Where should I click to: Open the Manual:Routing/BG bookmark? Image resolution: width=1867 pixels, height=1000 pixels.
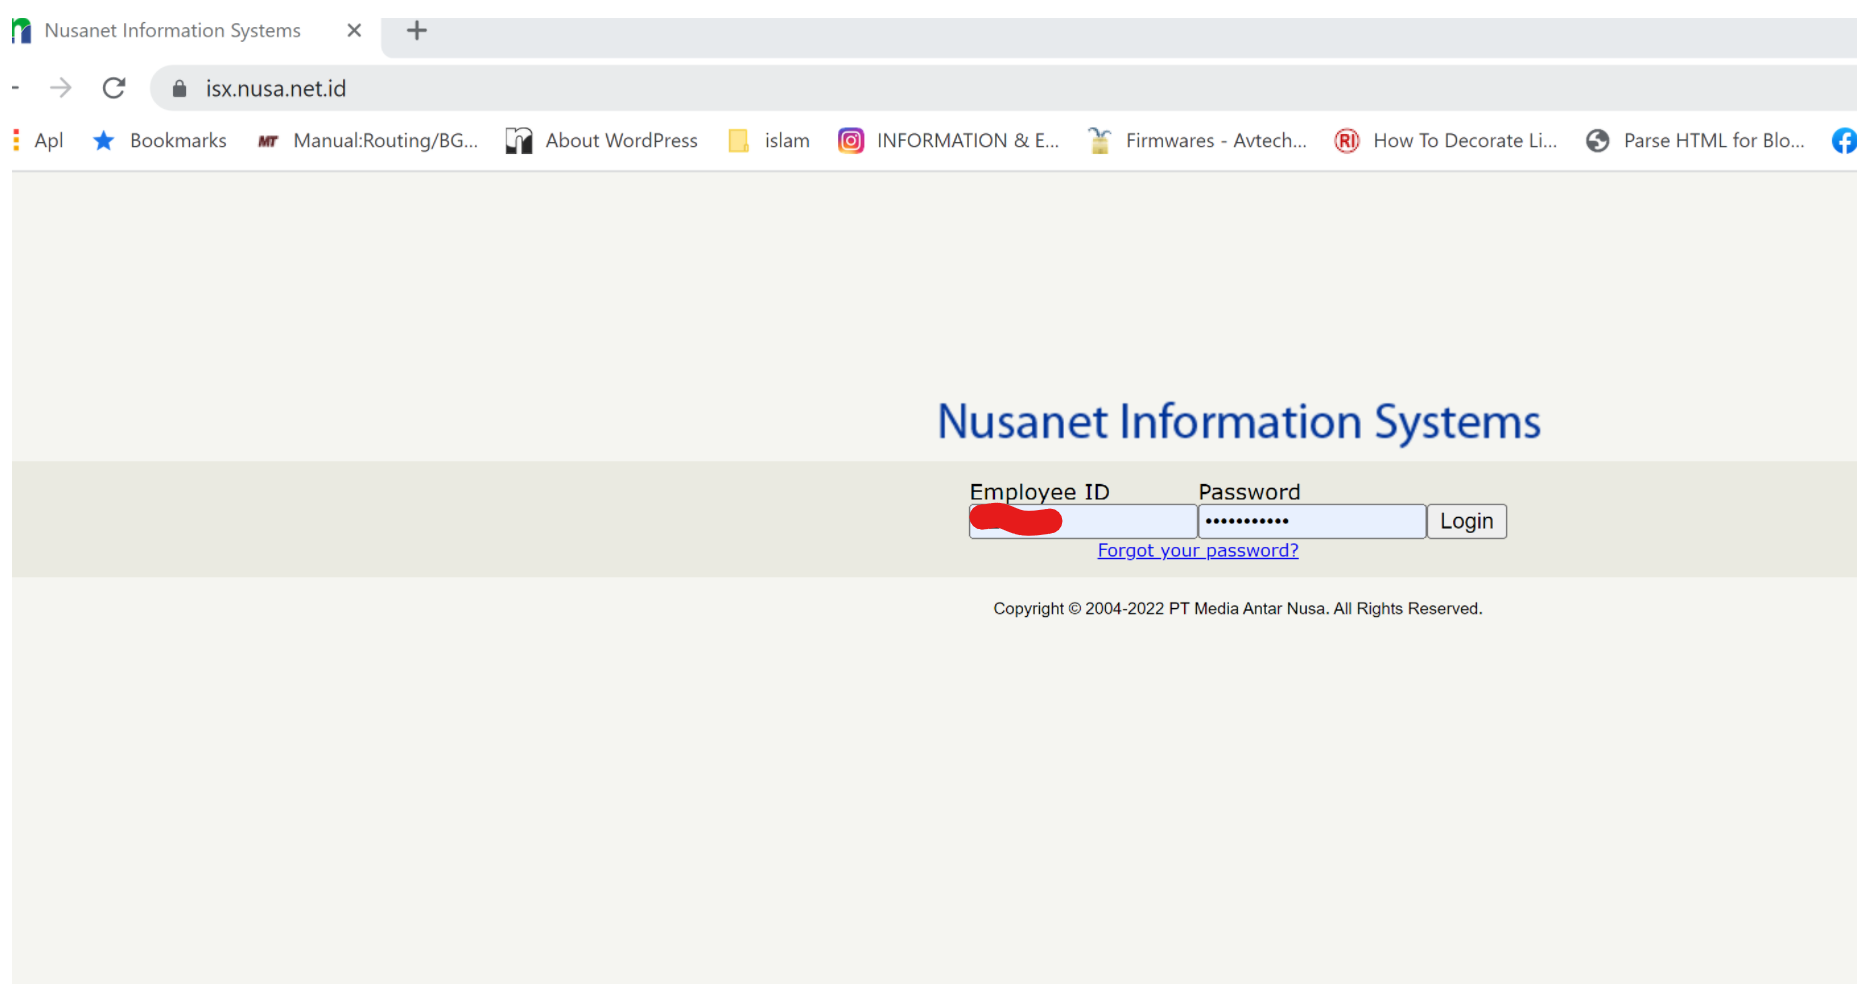point(368,141)
